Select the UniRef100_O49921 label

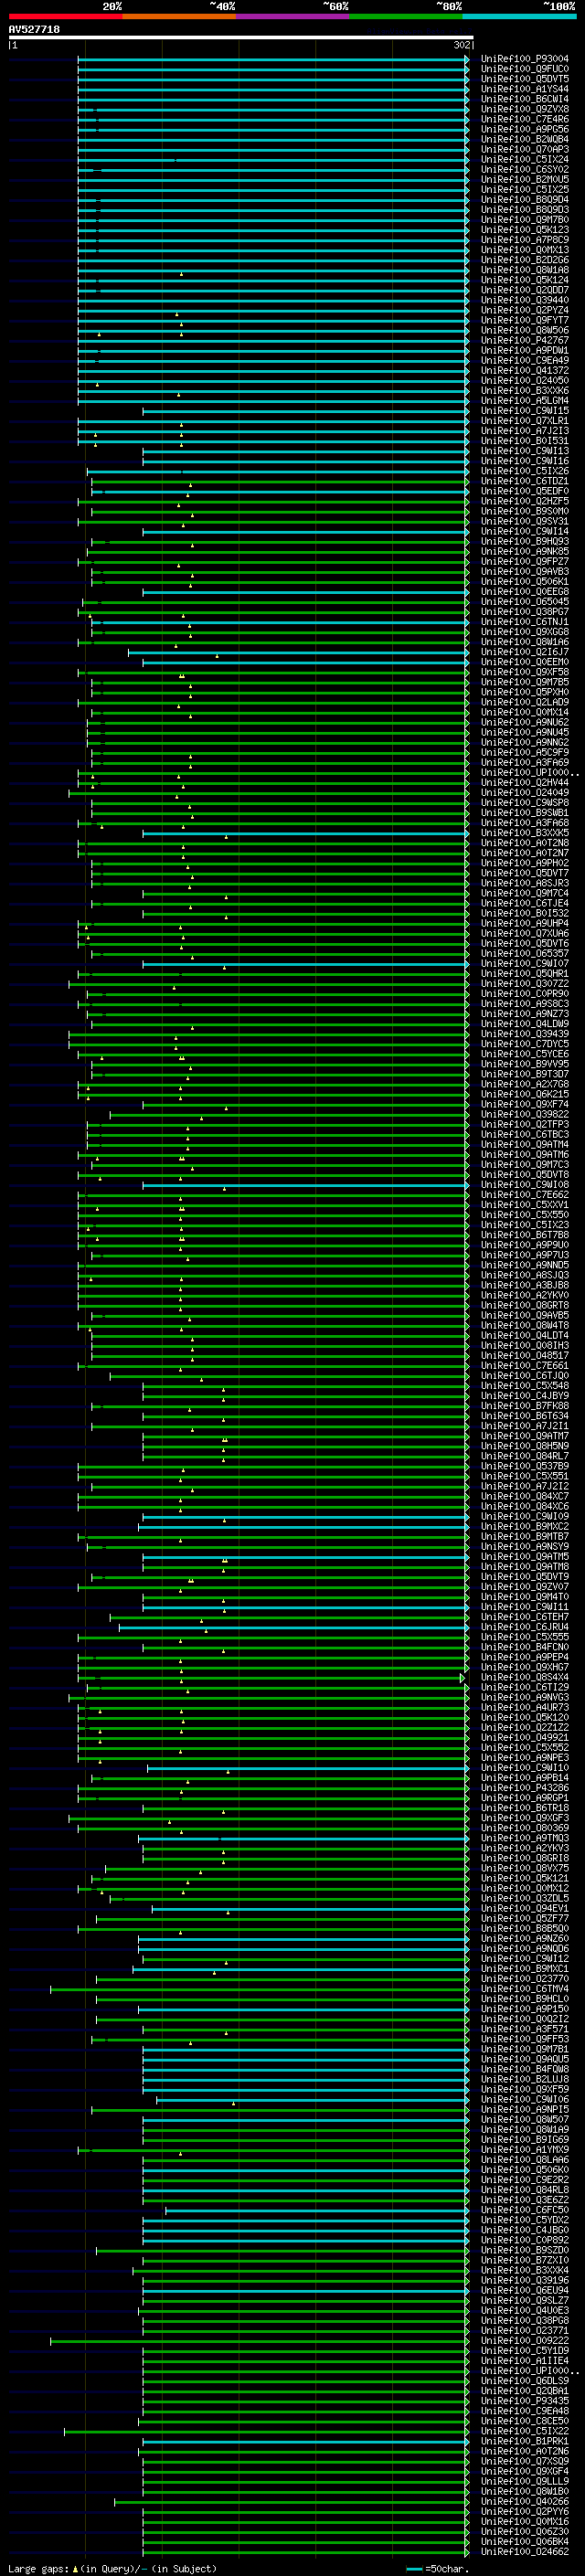coord(524,1737)
